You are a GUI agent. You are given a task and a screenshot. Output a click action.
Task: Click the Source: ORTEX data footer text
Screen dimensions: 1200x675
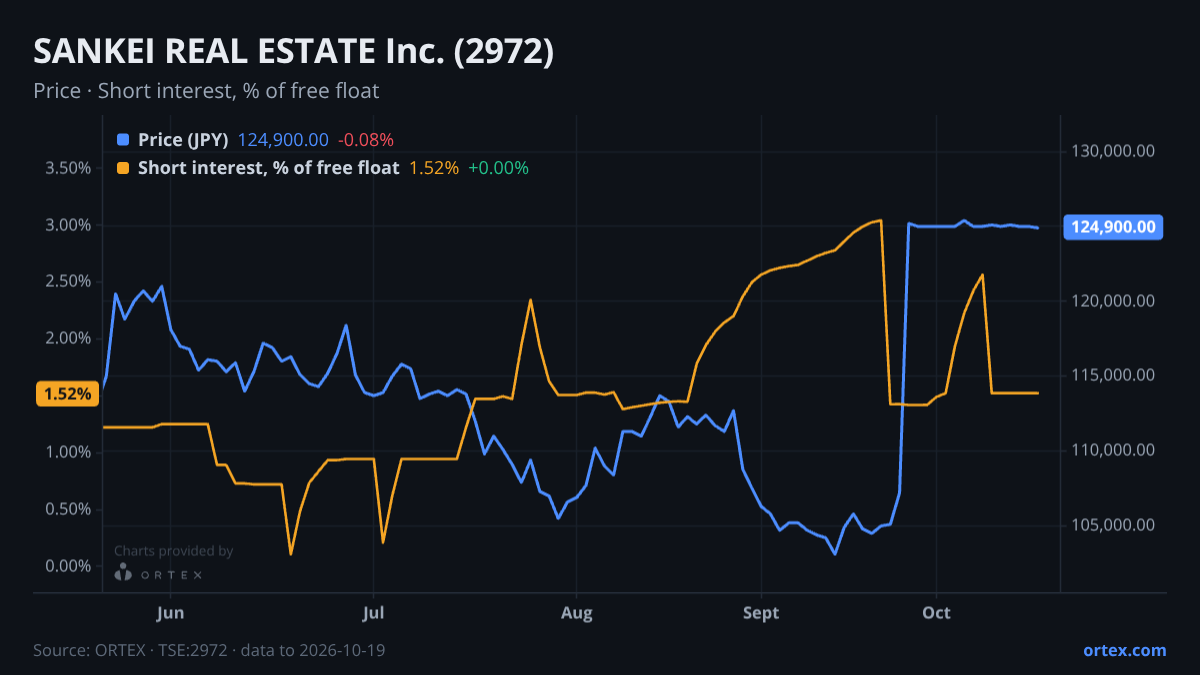coord(209,650)
